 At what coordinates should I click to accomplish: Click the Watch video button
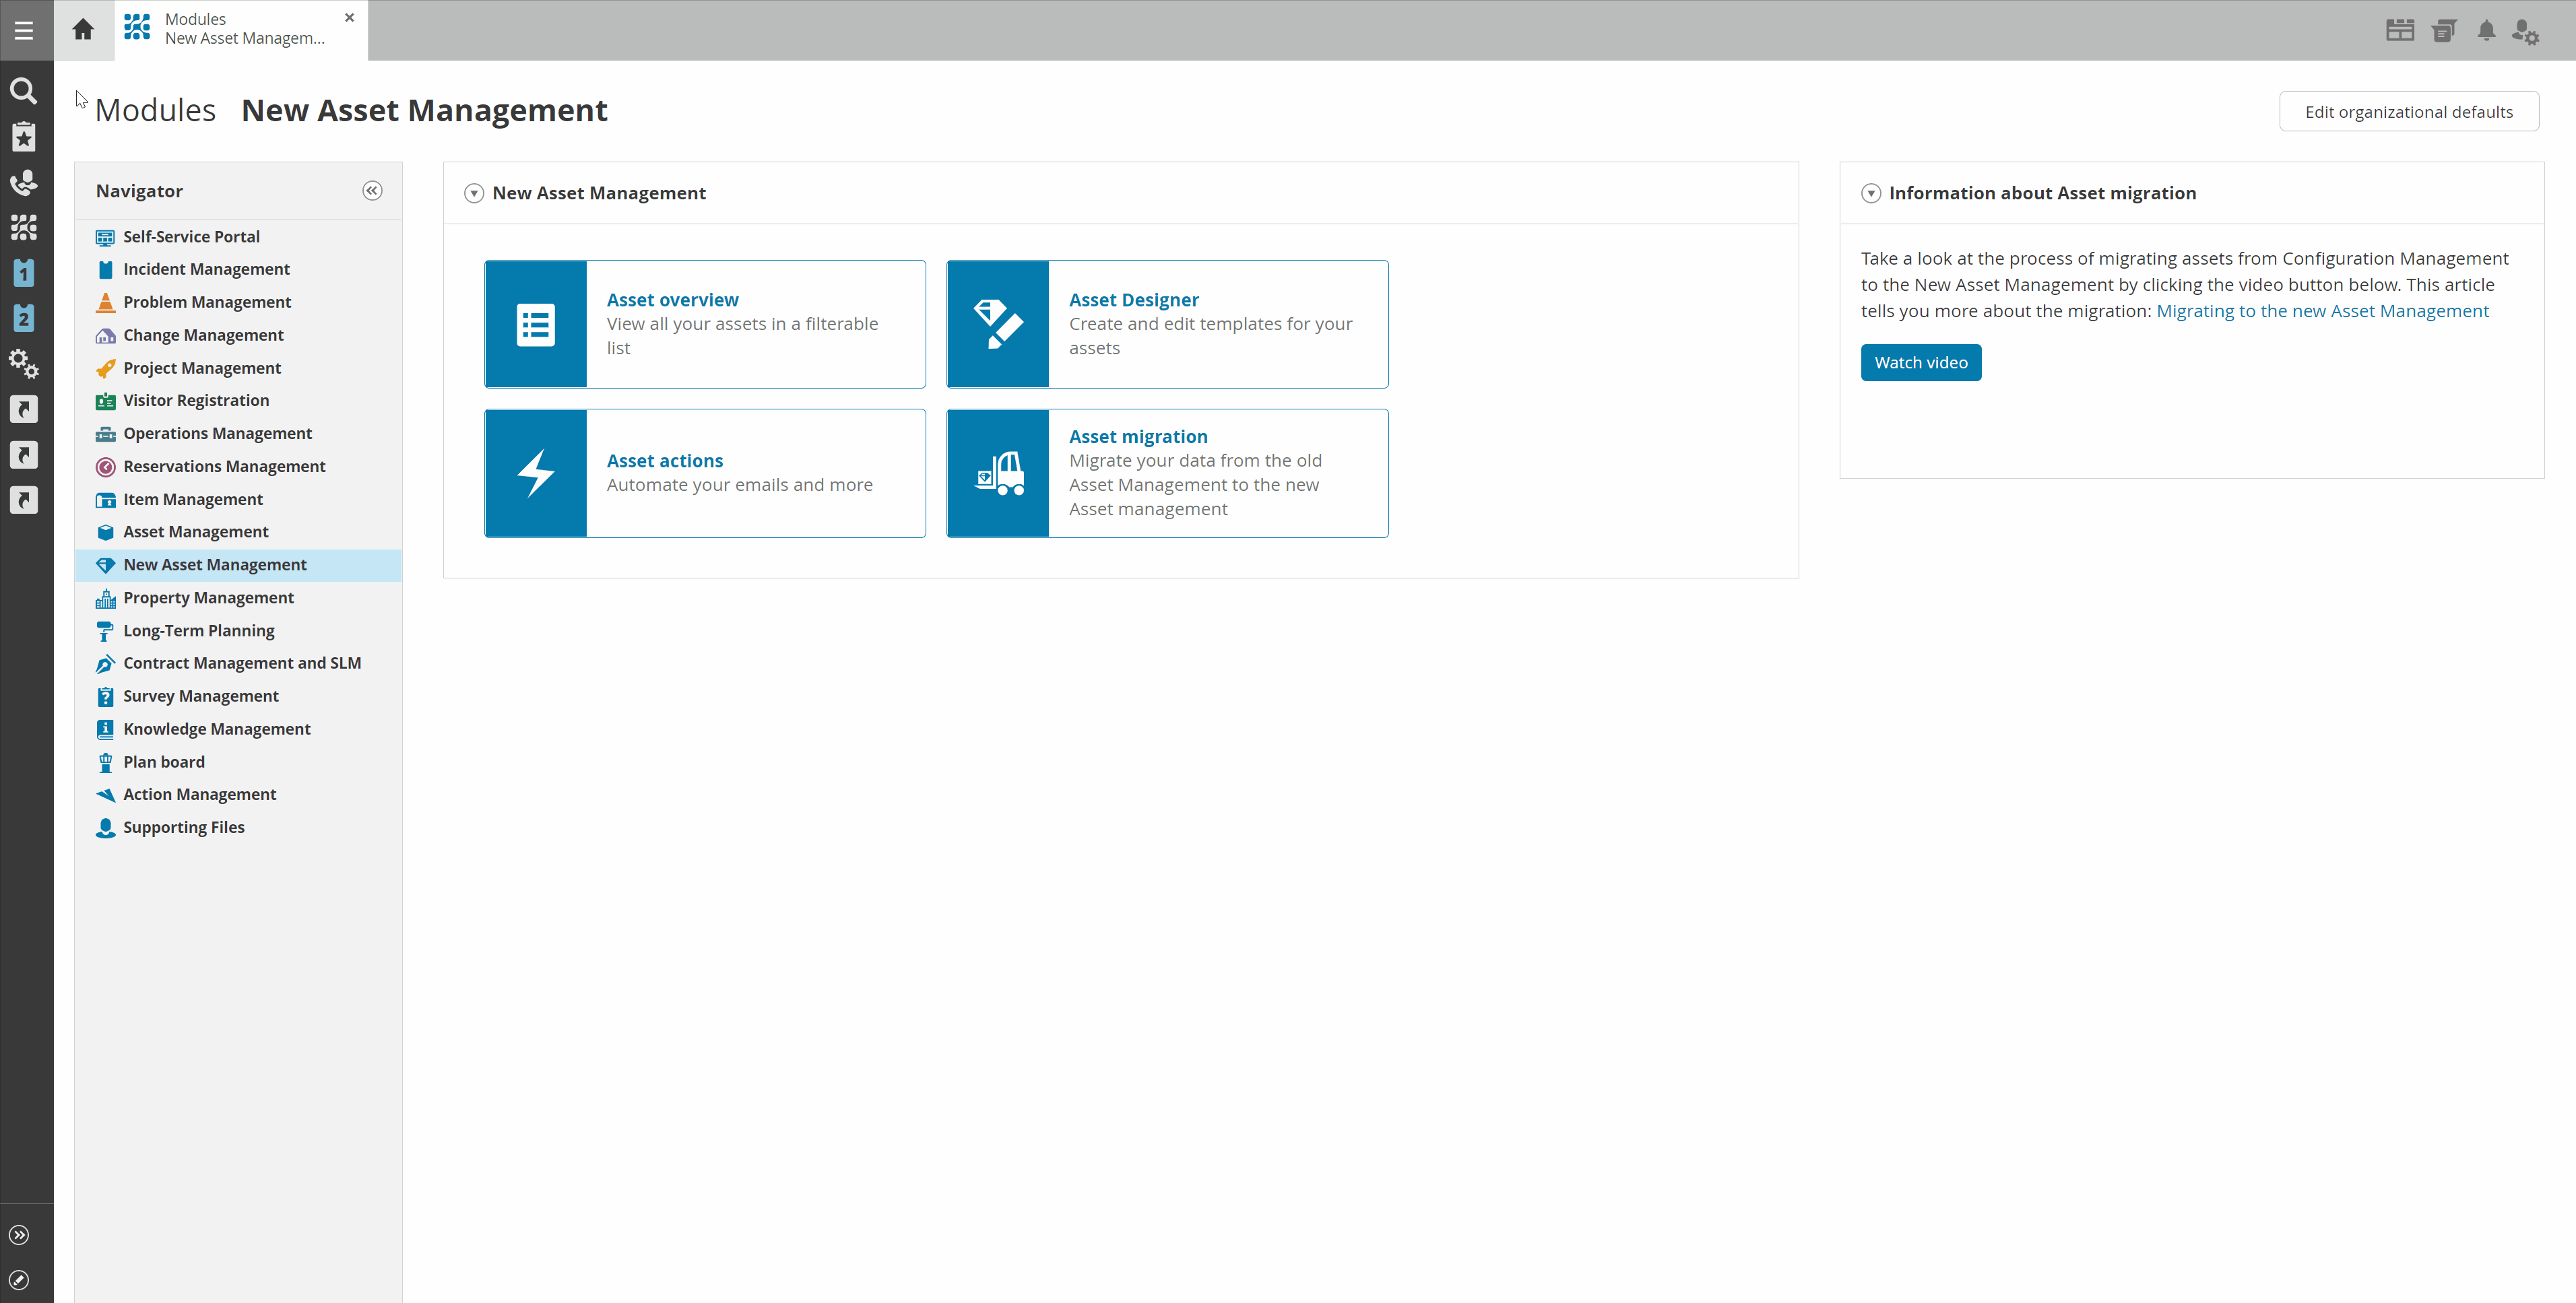click(1921, 362)
